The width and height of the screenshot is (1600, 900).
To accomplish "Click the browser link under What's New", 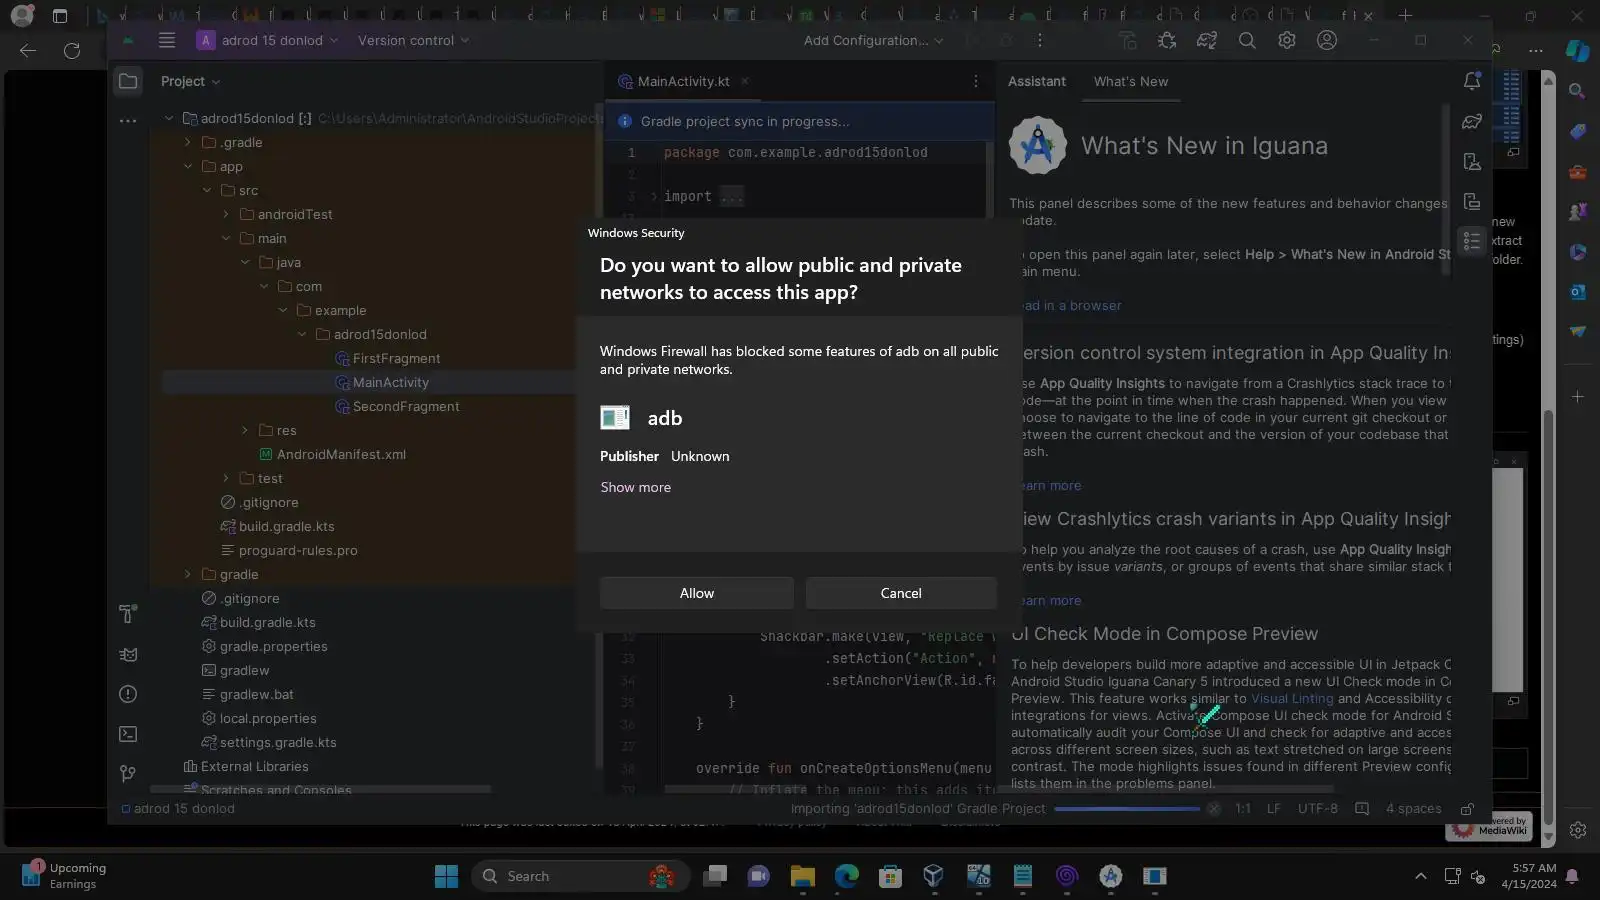I will pos(1070,305).
